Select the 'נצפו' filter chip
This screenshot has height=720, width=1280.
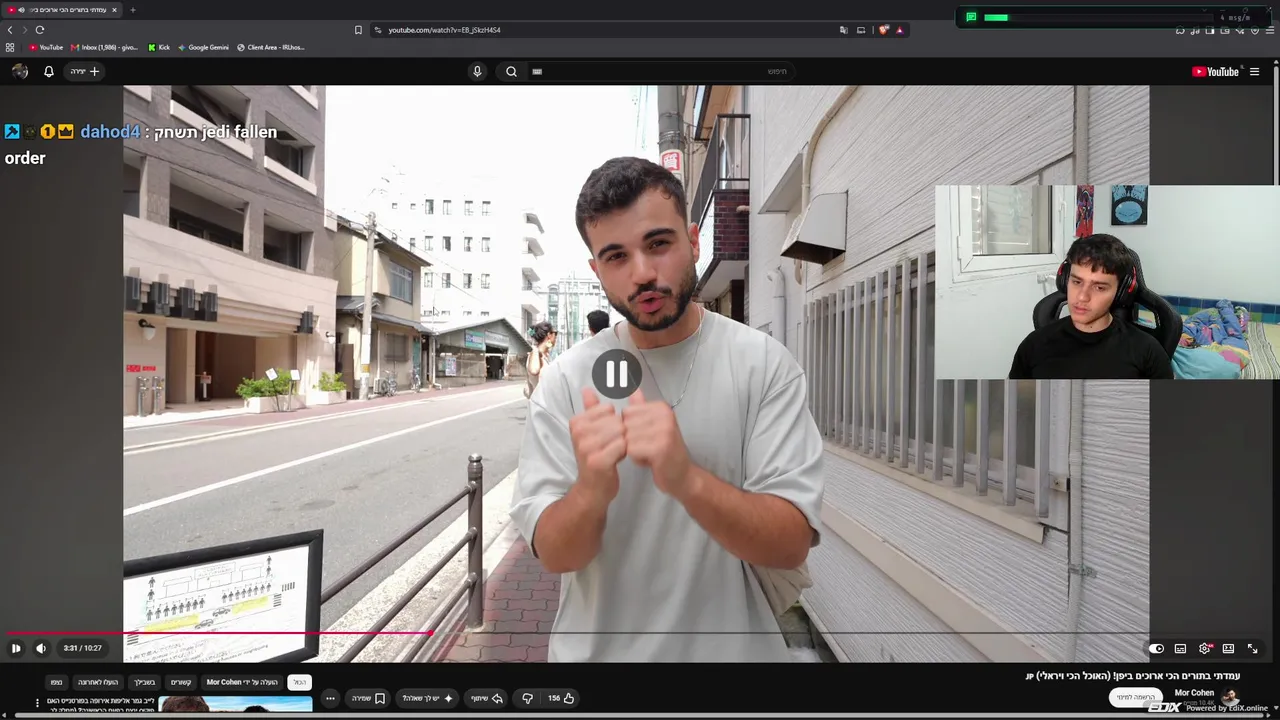56,682
